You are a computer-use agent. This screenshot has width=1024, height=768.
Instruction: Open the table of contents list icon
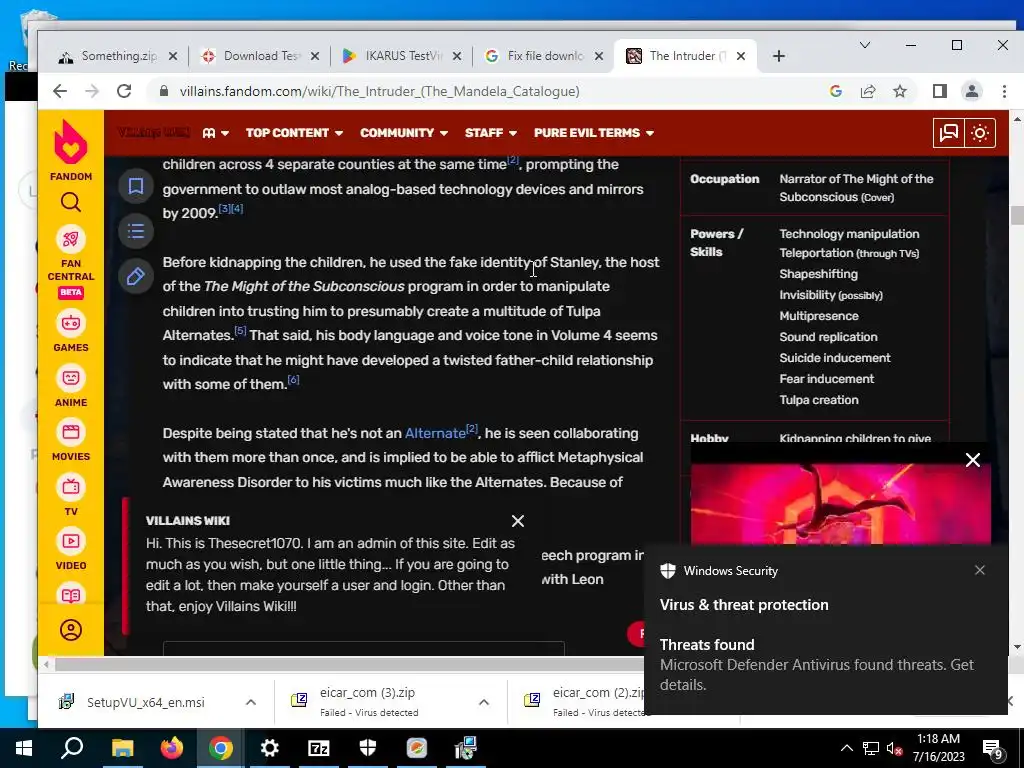[x=136, y=231]
